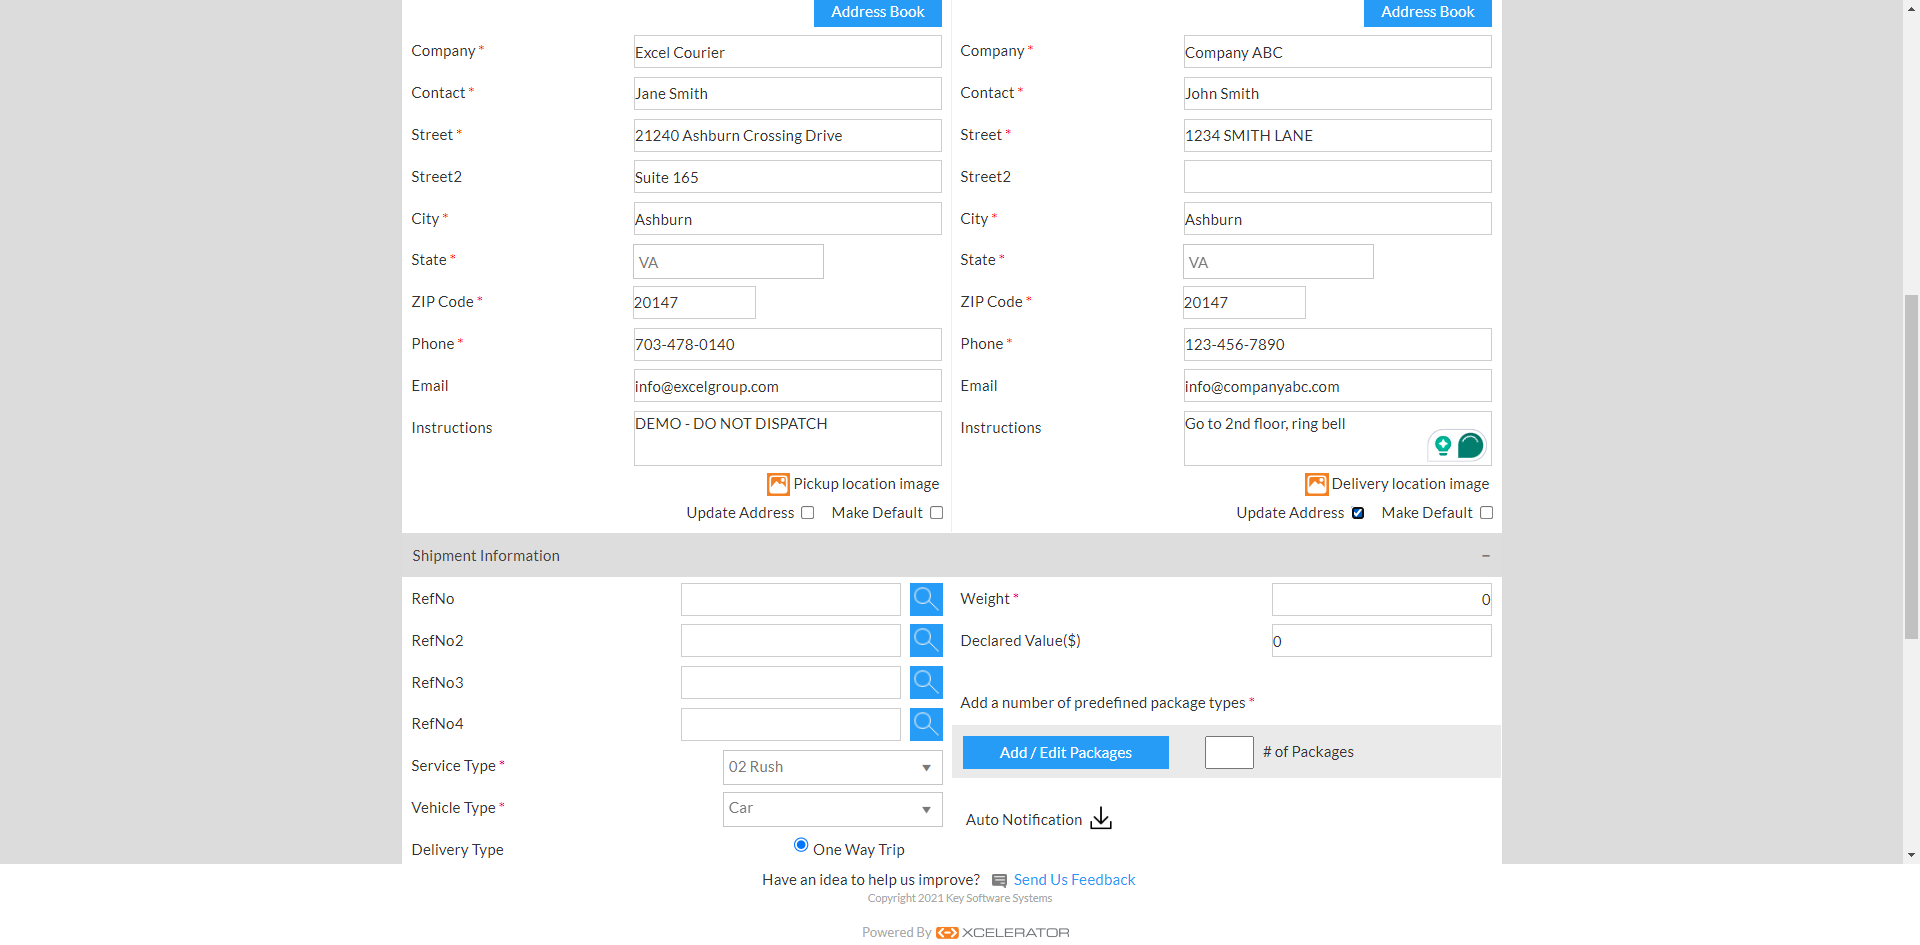1920x945 pixels.
Task: Click the delivery Email field info@companyabc.com
Action: pyautogui.click(x=1337, y=386)
